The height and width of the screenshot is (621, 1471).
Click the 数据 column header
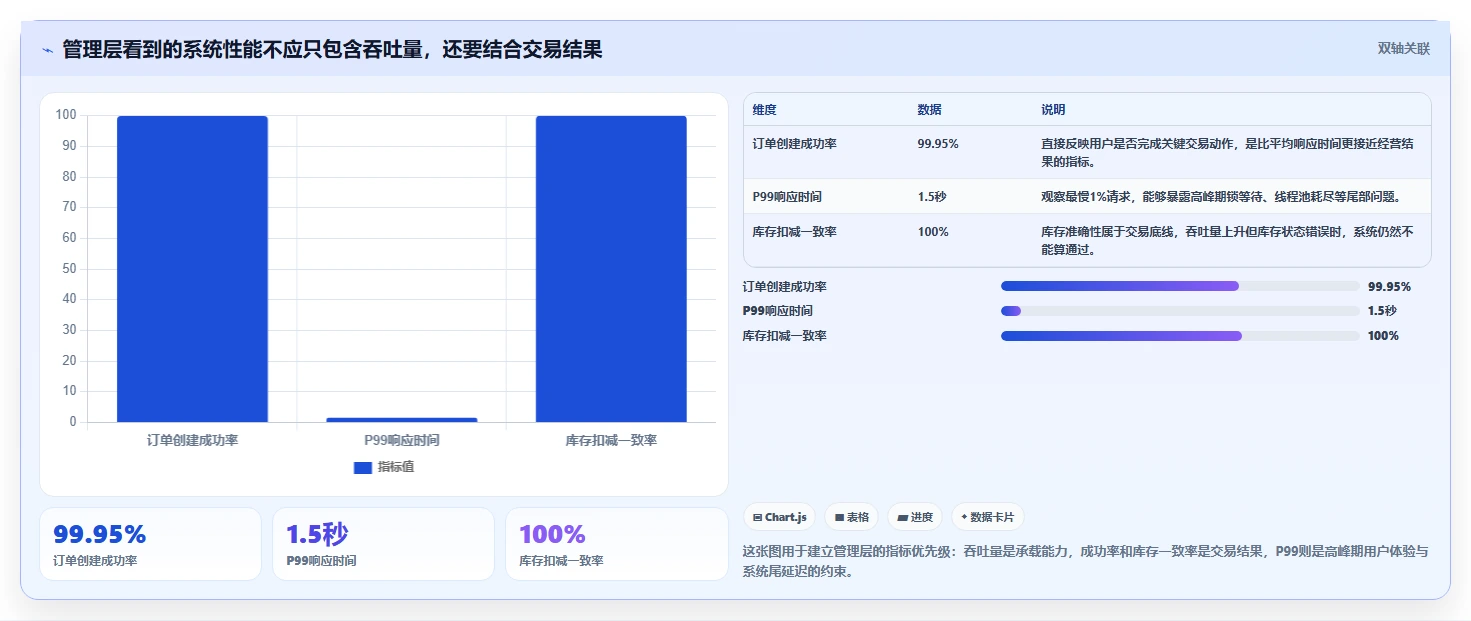tap(929, 110)
